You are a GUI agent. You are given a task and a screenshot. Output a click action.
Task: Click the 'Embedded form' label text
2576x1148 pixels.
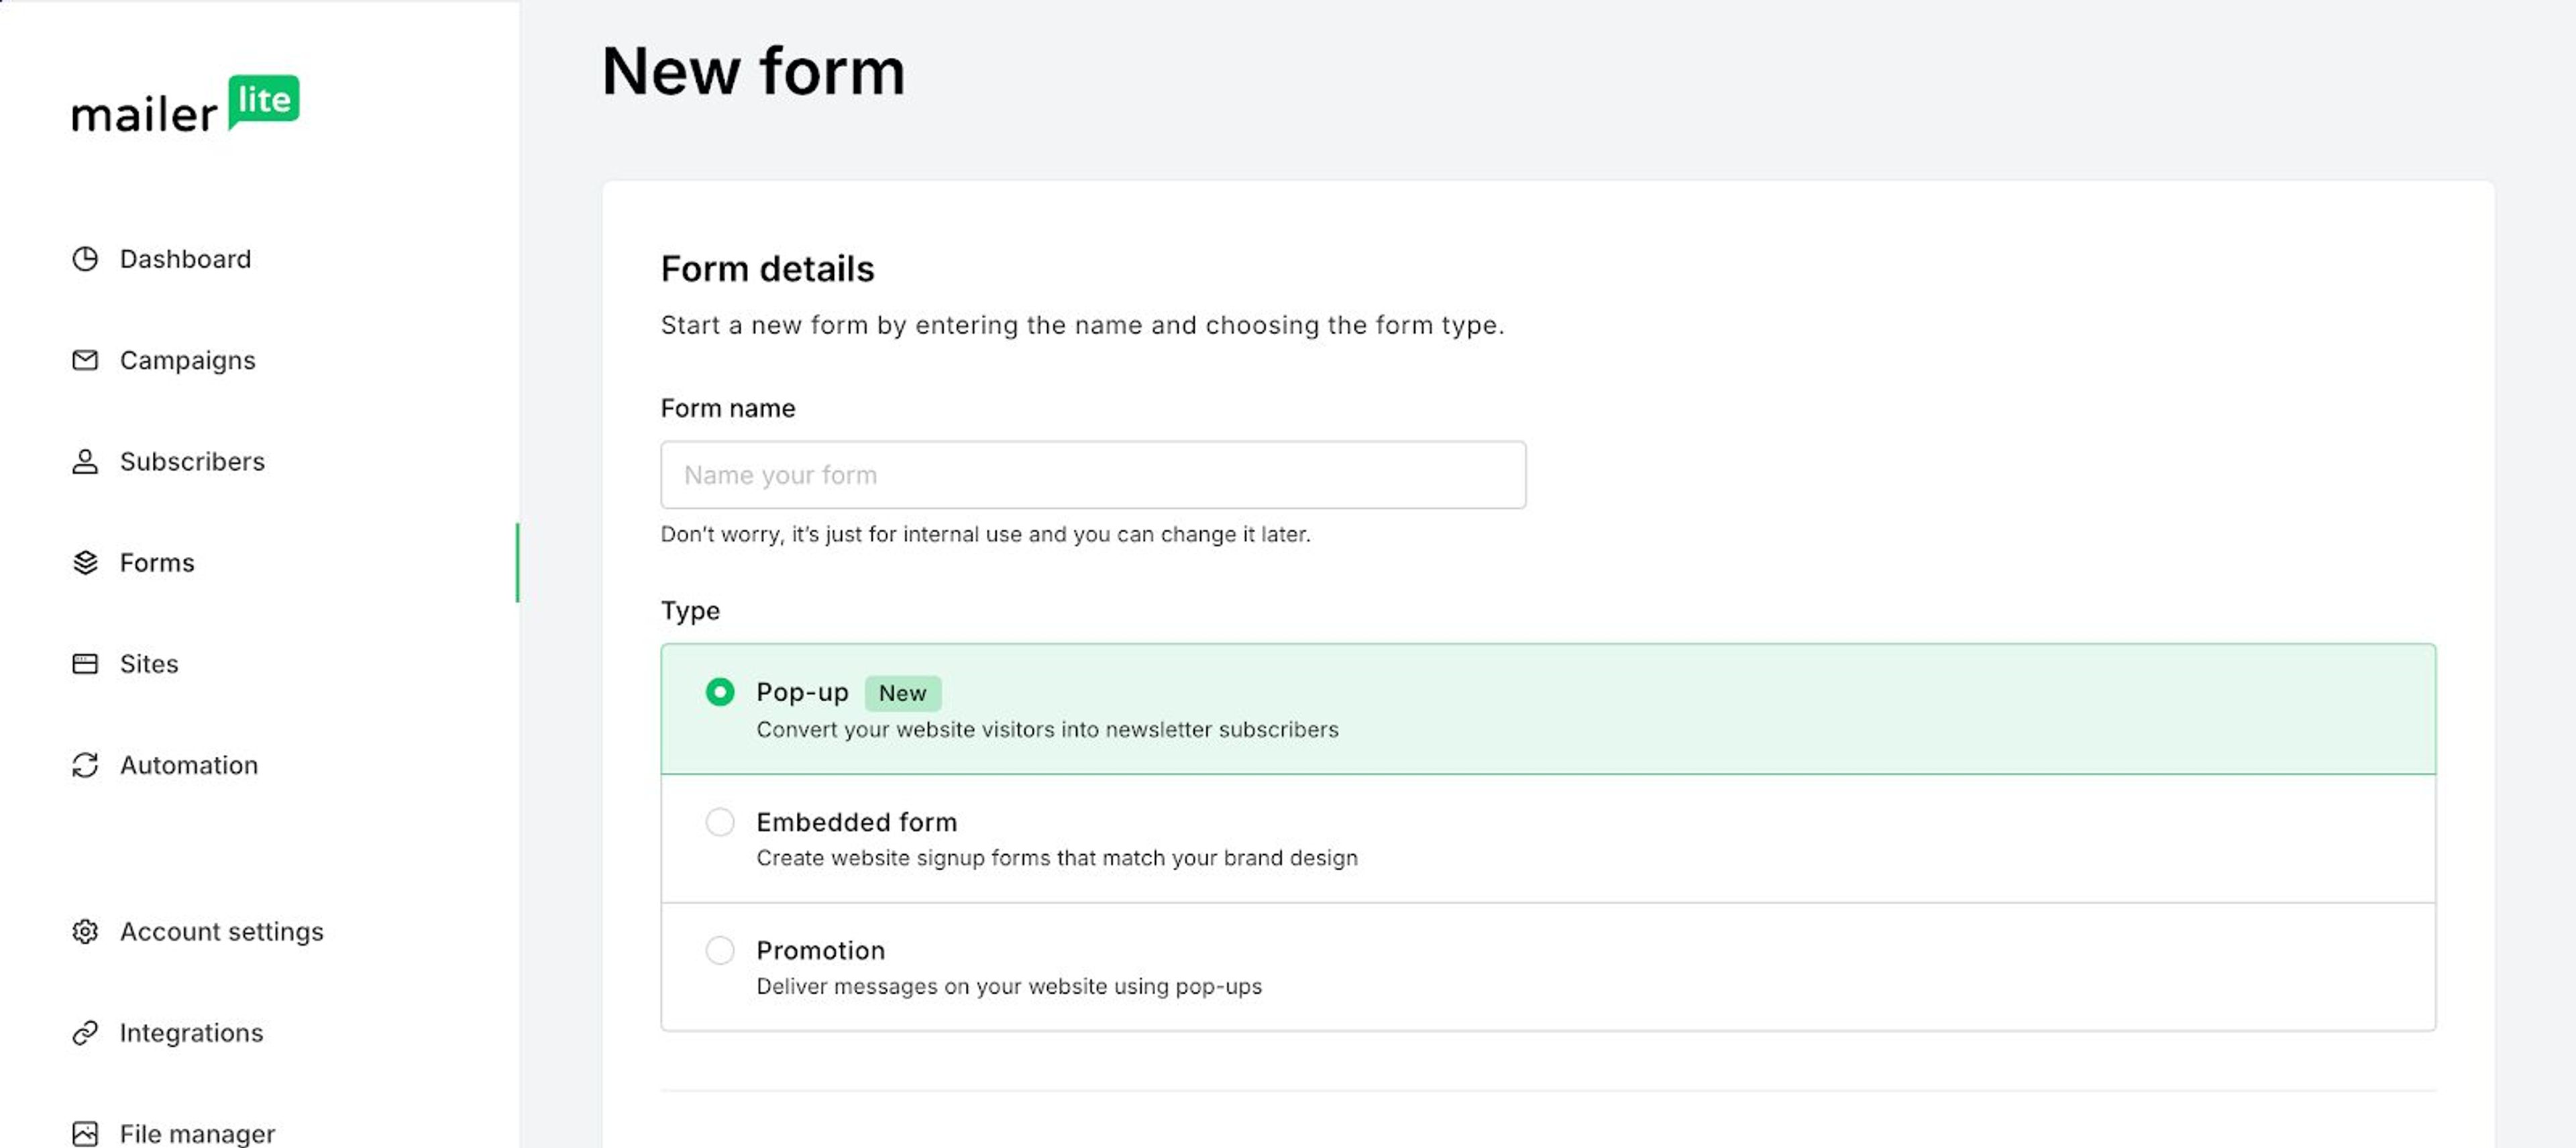856,822
